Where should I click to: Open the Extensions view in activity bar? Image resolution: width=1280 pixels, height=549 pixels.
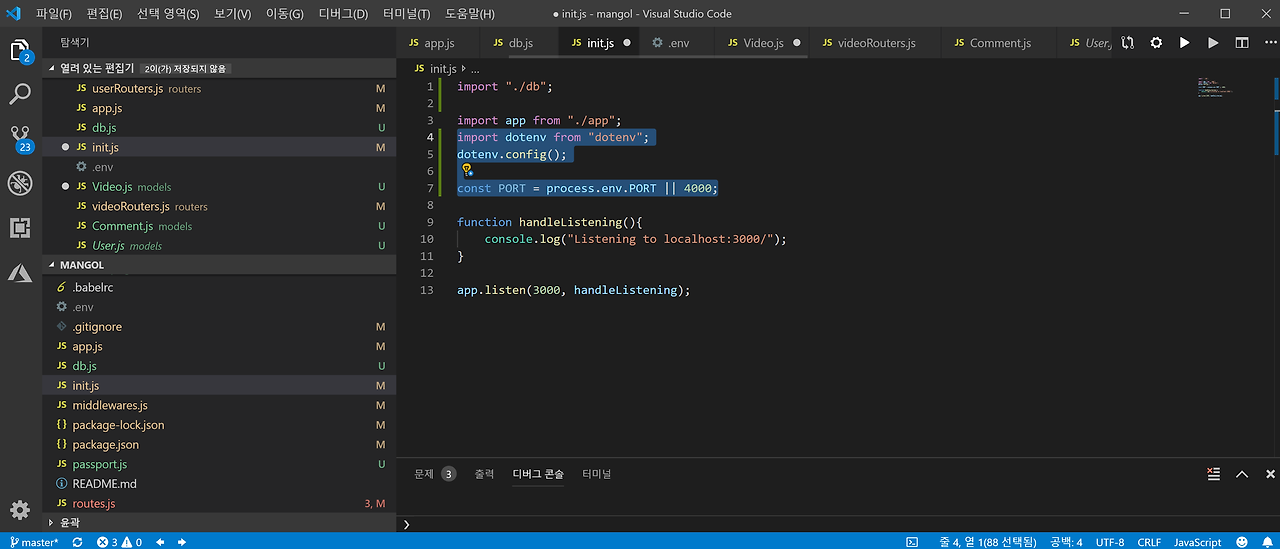(20, 228)
